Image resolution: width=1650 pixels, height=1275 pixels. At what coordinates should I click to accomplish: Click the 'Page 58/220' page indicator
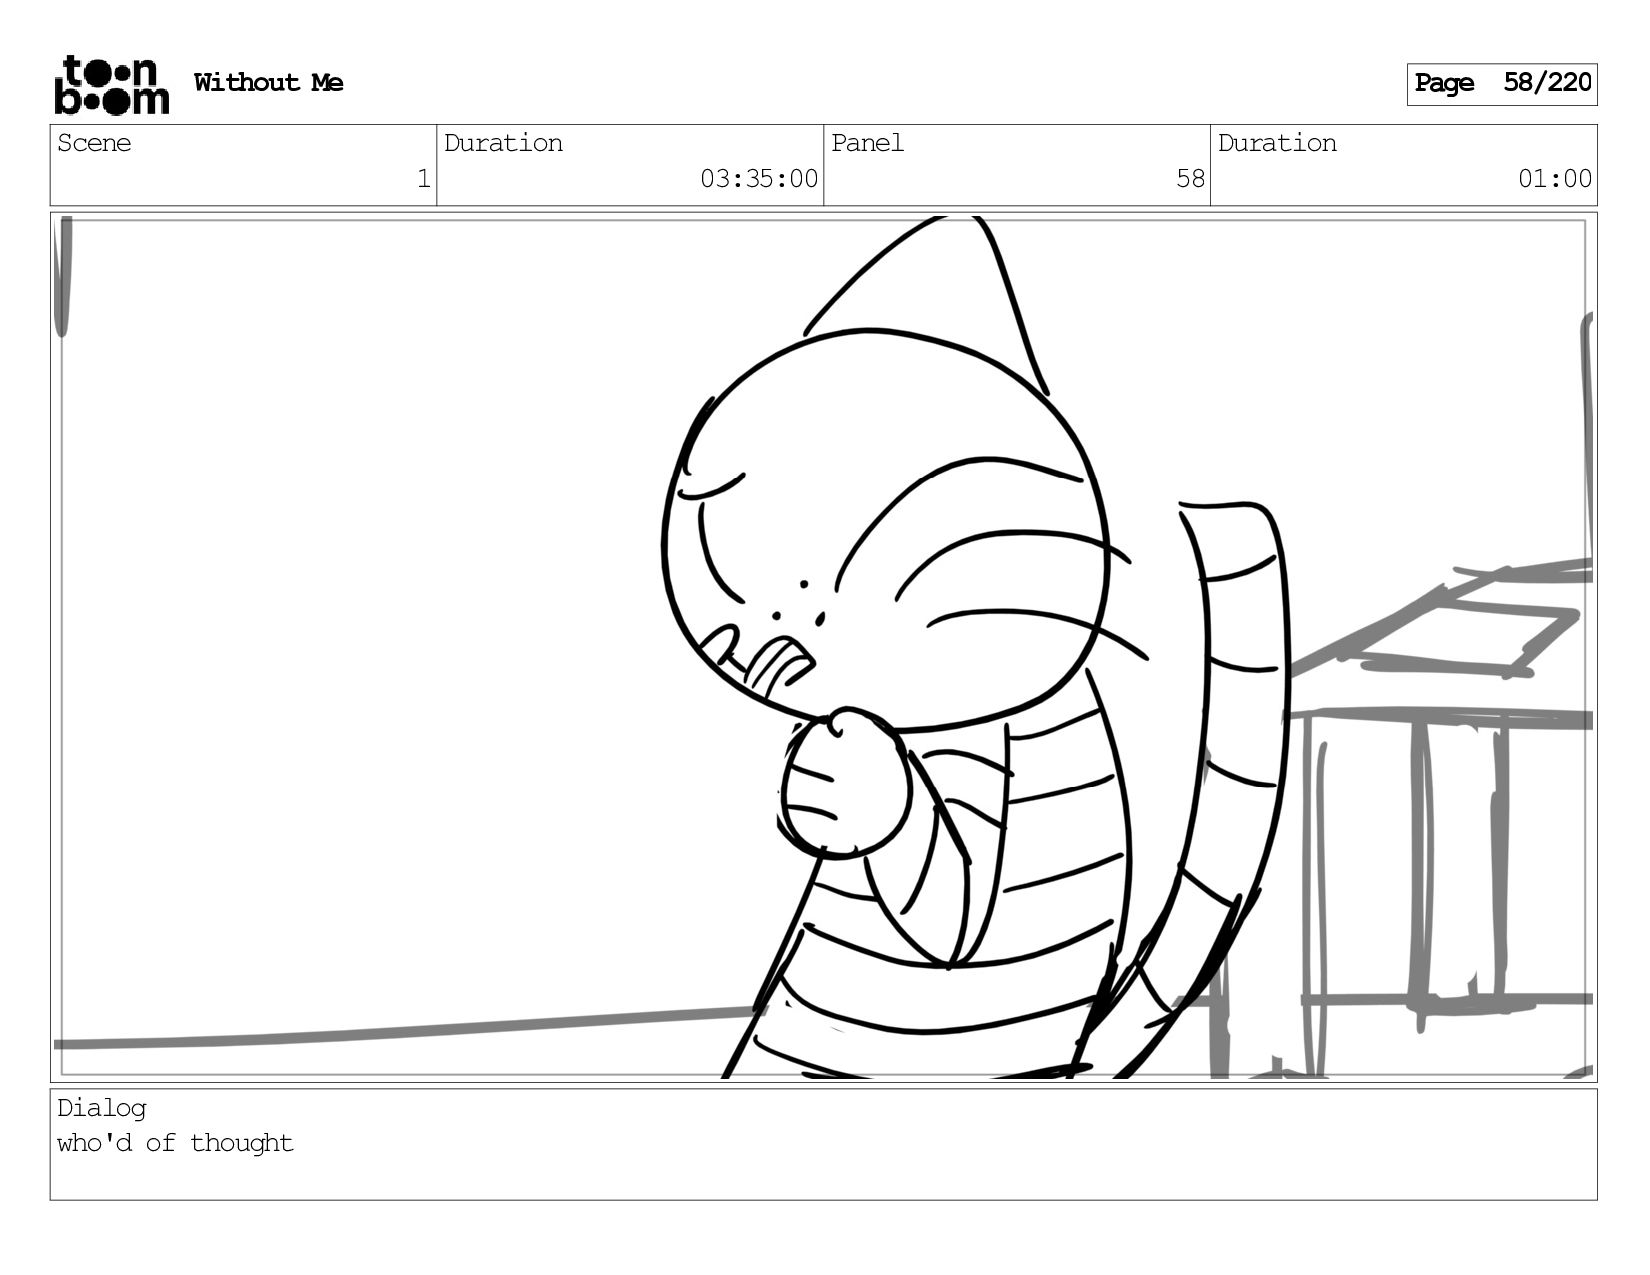tap(1502, 83)
